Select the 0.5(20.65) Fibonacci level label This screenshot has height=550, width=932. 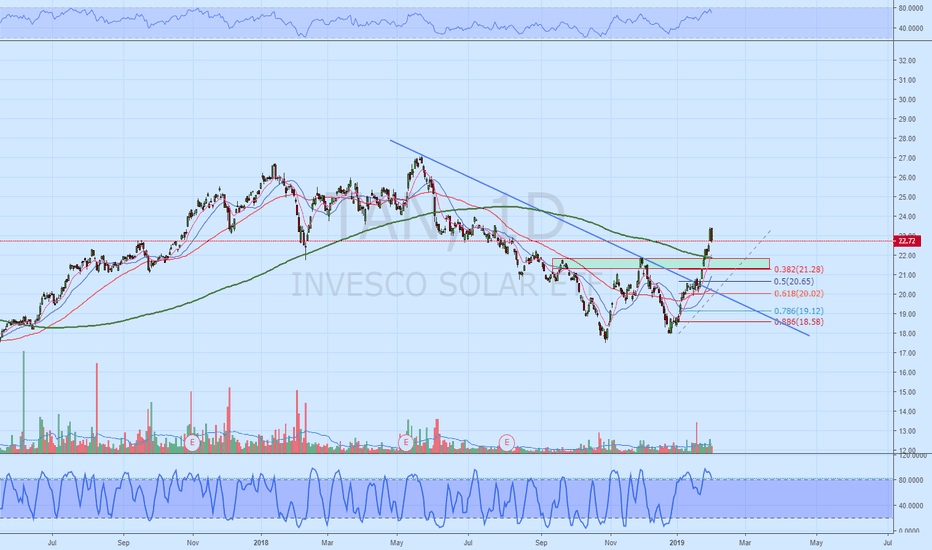click(794, 281)
